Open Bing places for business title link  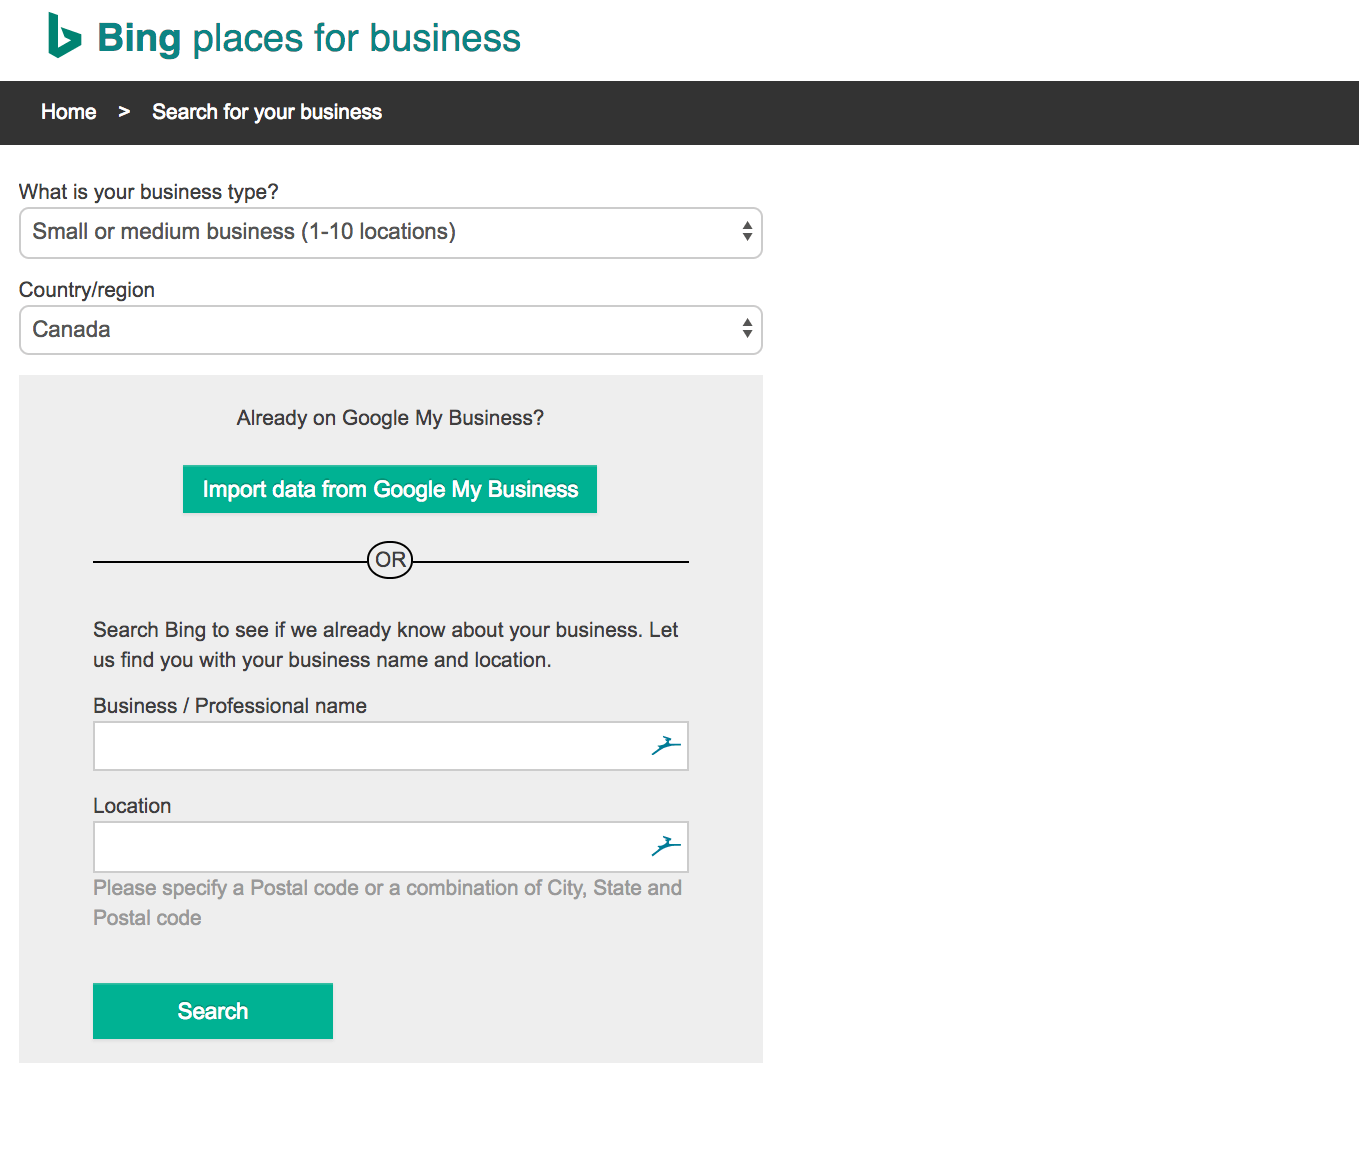pos(309,38)
